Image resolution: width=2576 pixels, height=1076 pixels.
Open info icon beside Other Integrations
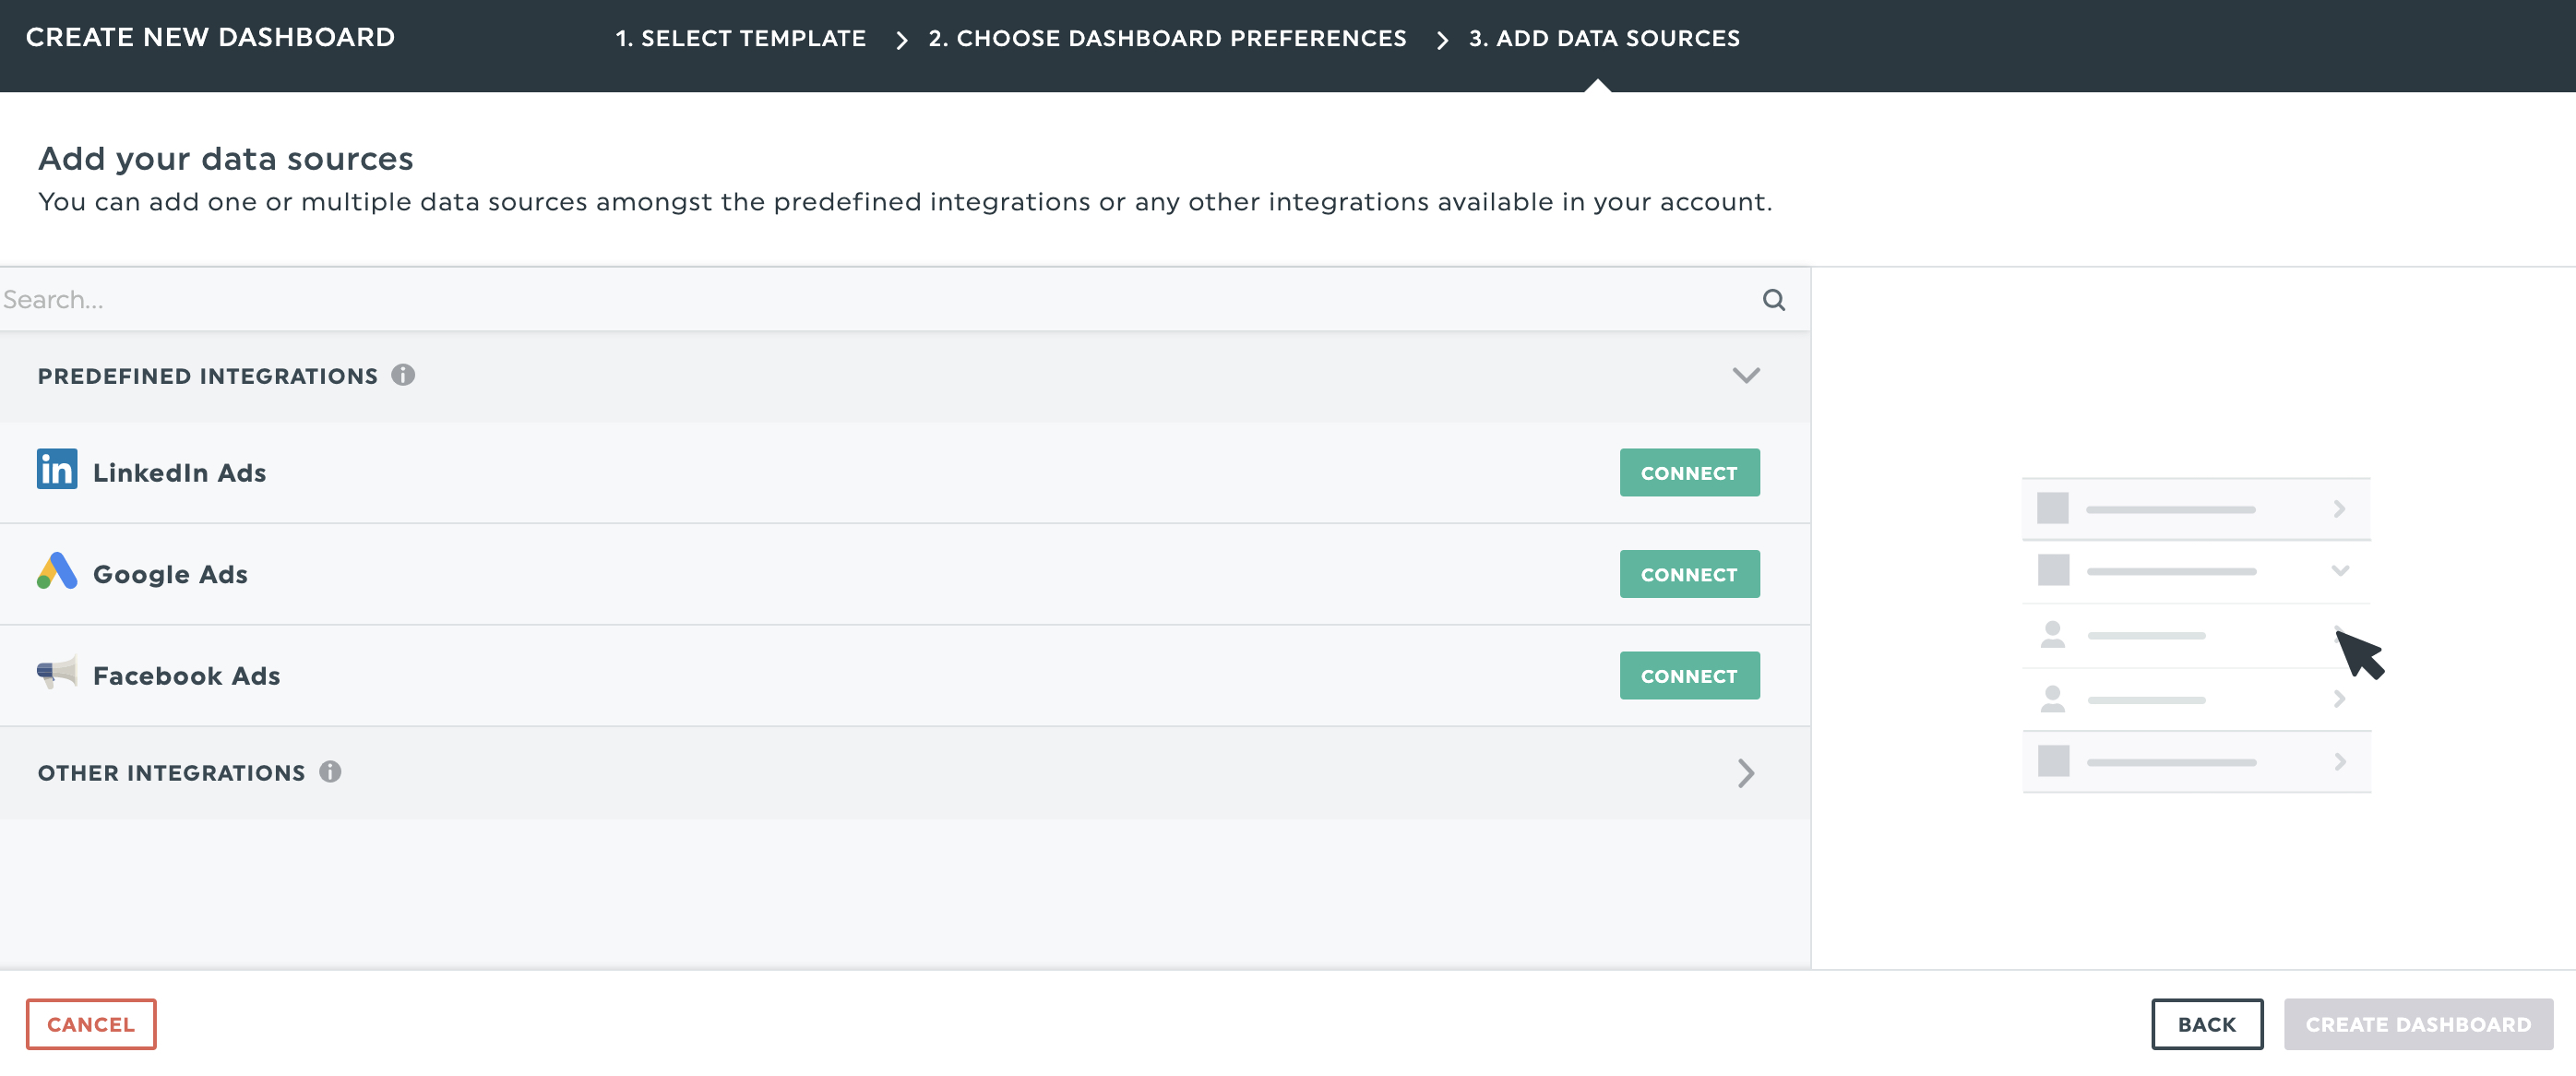click(x=330, y=772)
